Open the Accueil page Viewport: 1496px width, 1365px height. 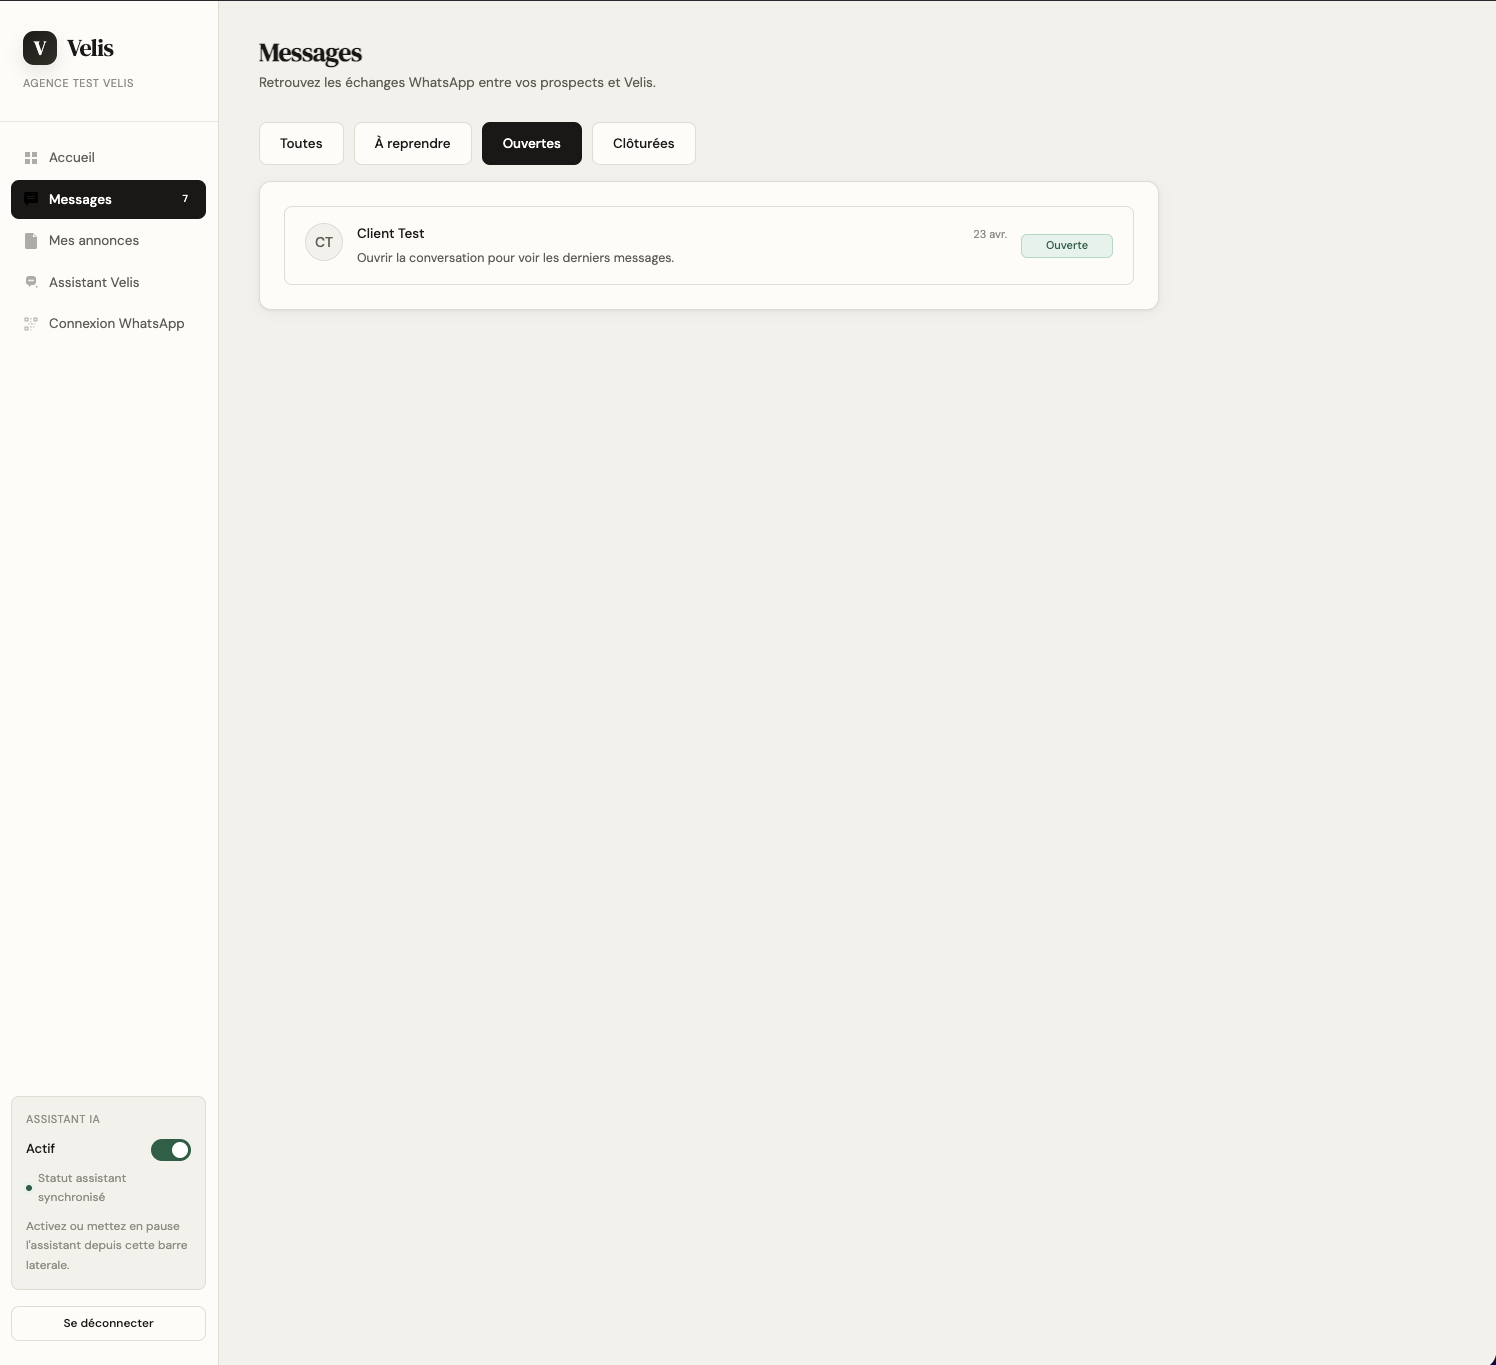point(108,158)
